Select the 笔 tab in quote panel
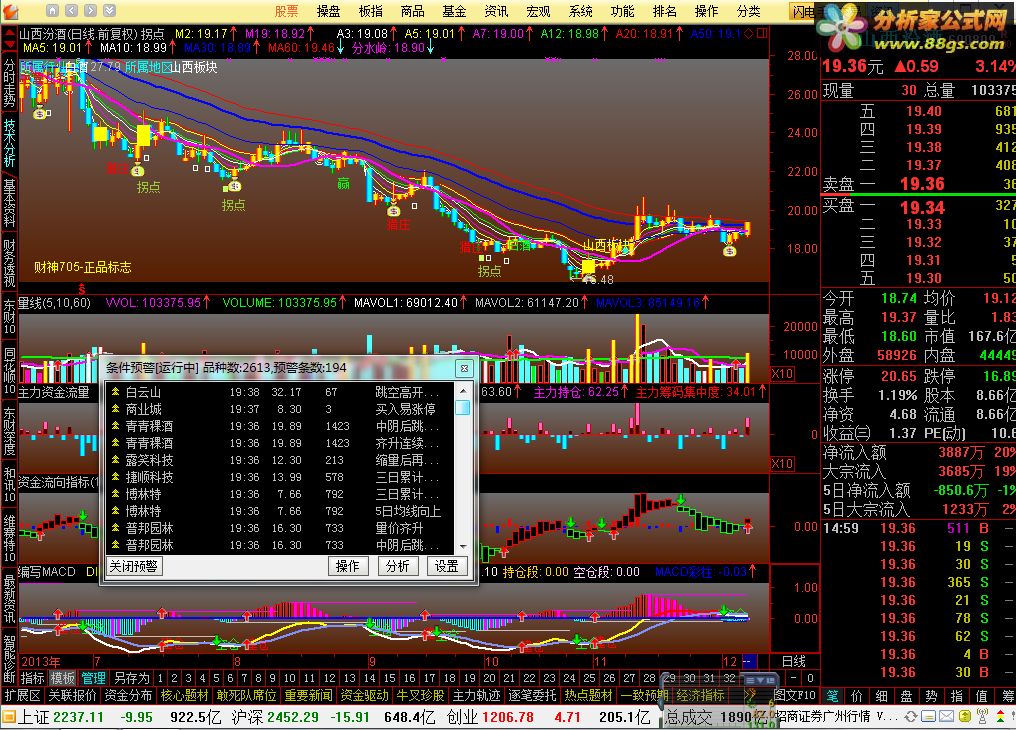The height and width of the screenshot is (730, 1016). [x=833, y=696]
